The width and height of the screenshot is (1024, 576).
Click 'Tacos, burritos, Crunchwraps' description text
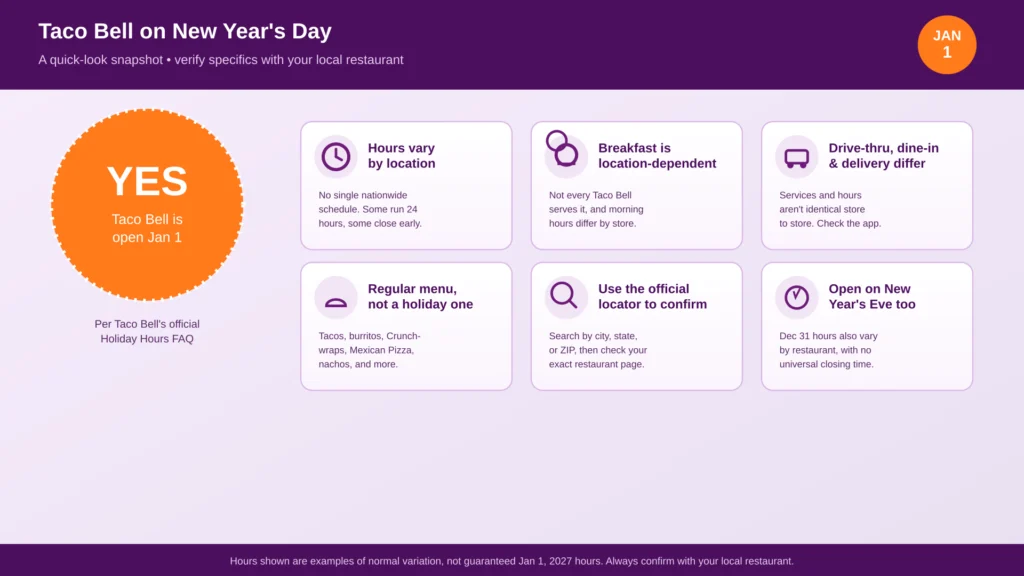[369, 350]
